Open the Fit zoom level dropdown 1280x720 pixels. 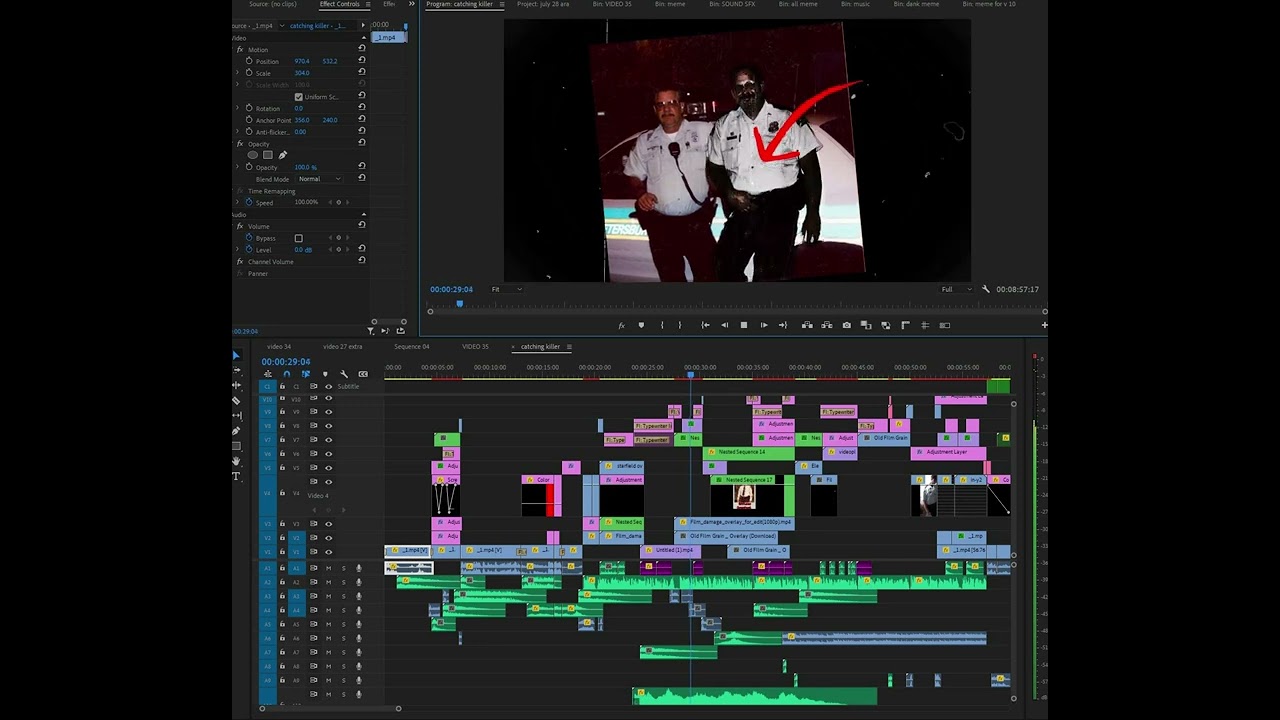506,289
